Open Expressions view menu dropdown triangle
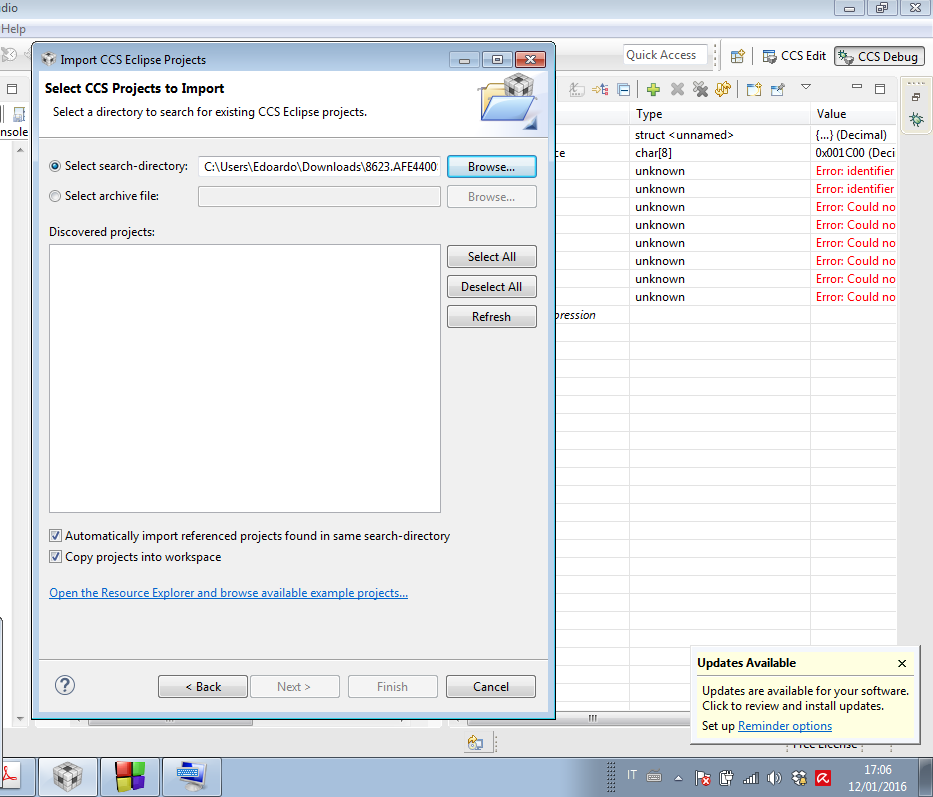The image size is (933, 797). 806,87
